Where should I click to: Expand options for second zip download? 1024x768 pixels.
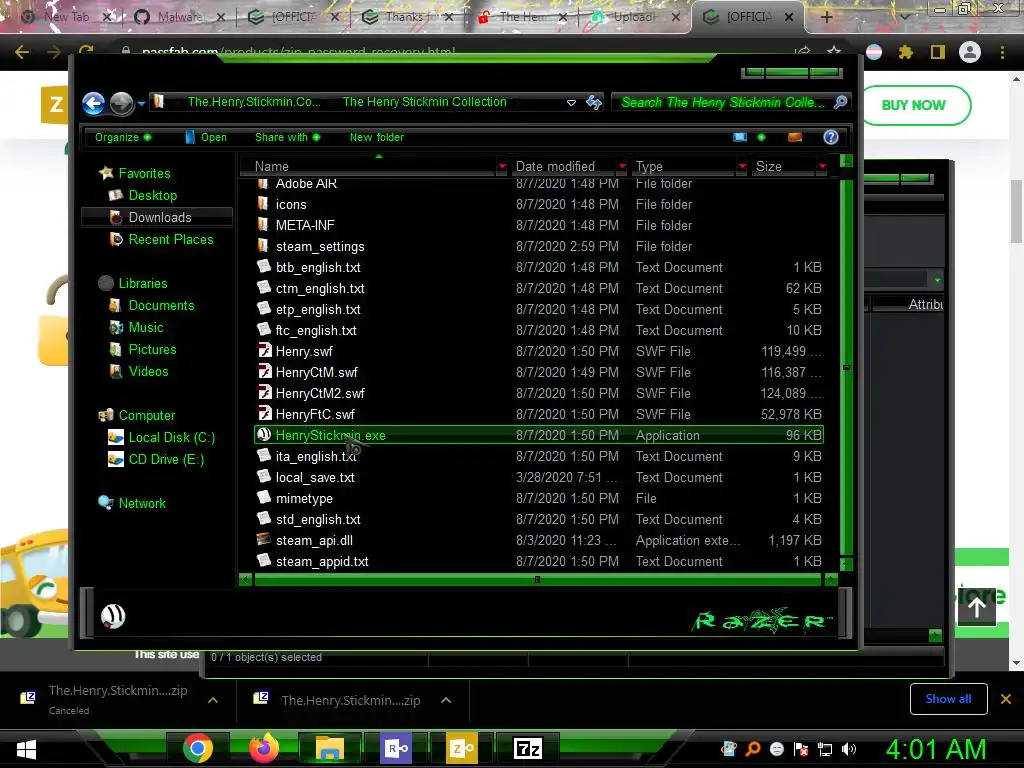click(446, 700)
